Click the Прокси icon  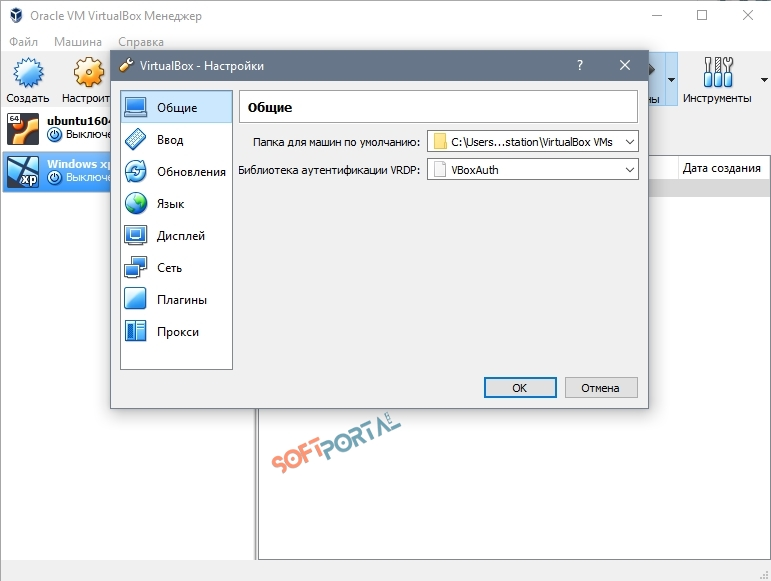pos(135,331)
